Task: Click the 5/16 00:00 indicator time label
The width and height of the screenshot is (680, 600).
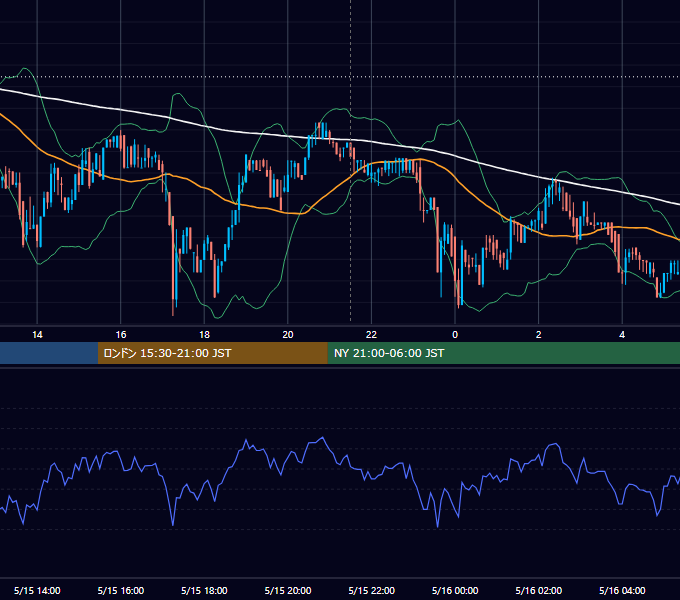Action: 455,590
